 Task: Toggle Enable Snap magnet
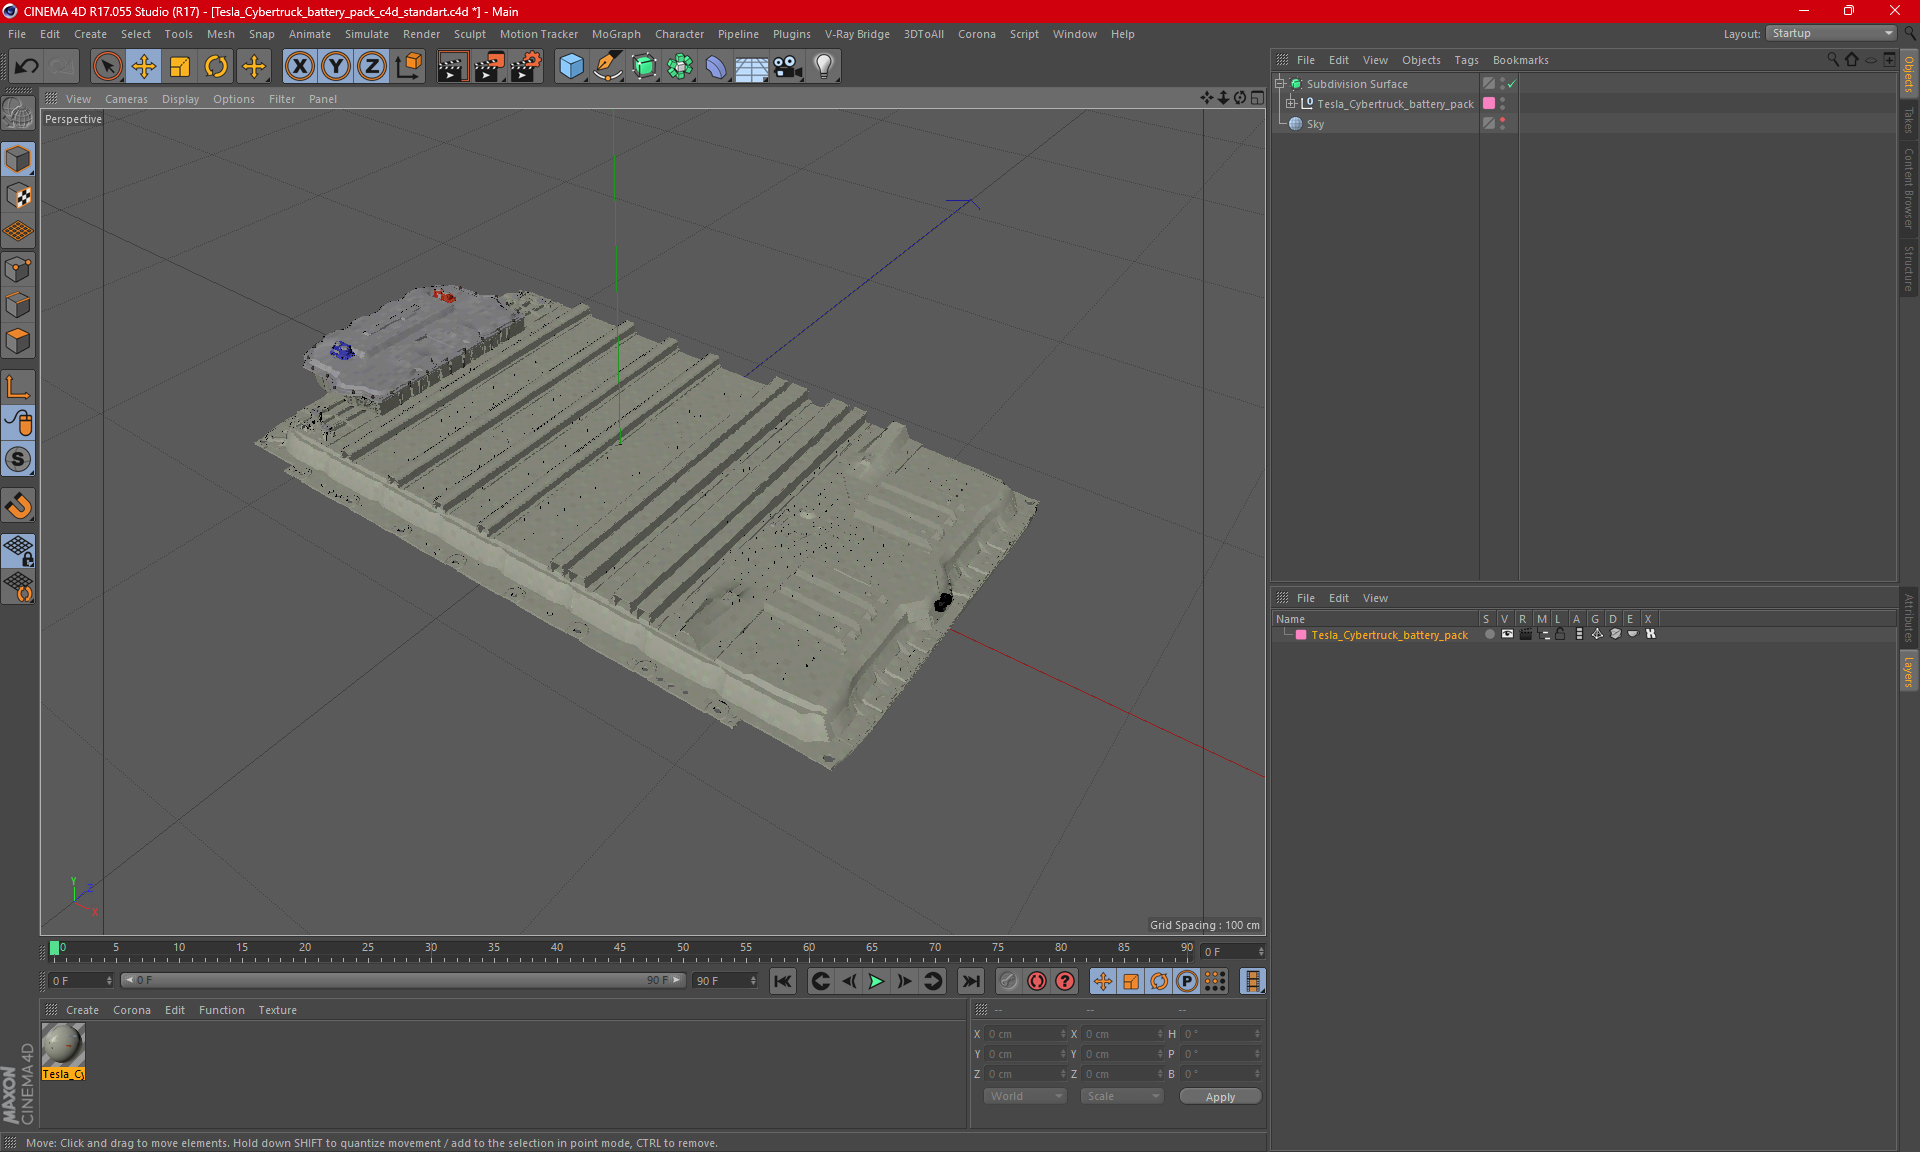click(18, 505)
